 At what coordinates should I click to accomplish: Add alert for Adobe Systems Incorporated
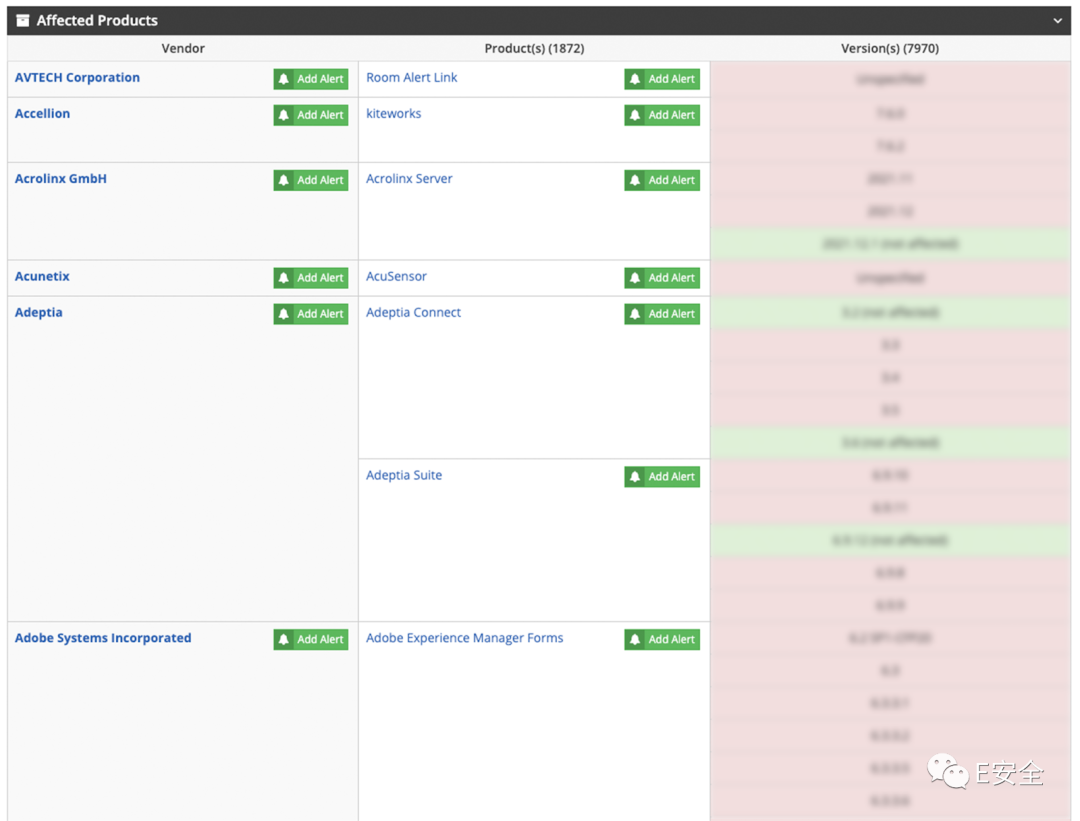pos(311,640)
